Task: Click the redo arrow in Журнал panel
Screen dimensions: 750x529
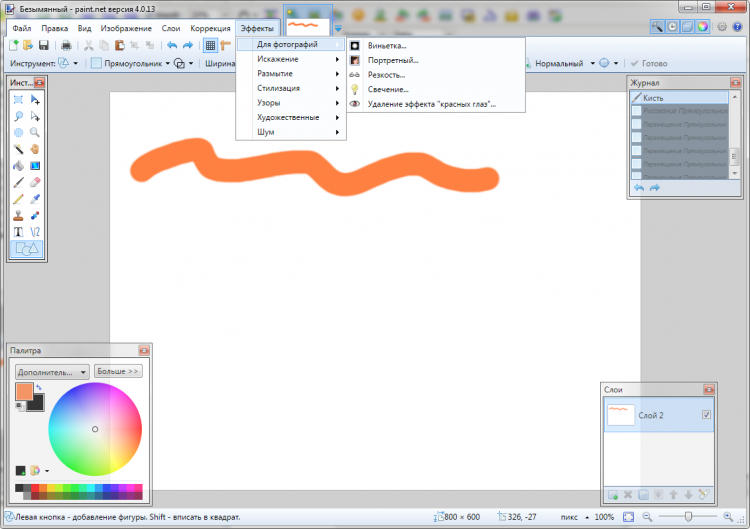Action: pyautogui.click(x=654, y=187)
